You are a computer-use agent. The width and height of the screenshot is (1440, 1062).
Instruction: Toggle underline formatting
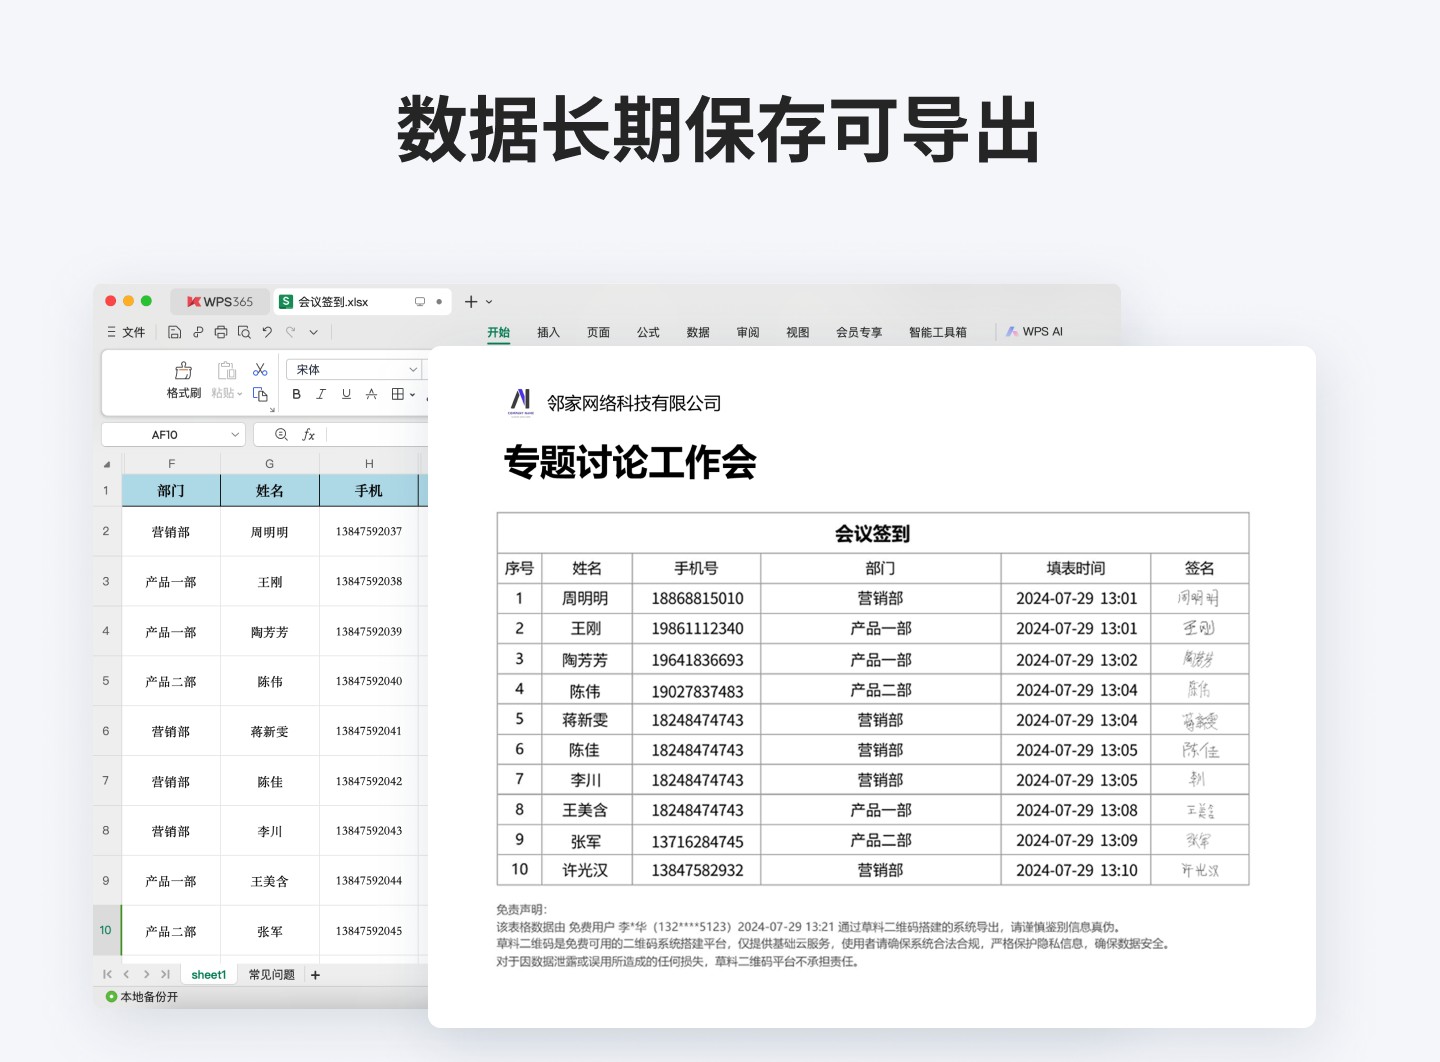tap(345, 395)
